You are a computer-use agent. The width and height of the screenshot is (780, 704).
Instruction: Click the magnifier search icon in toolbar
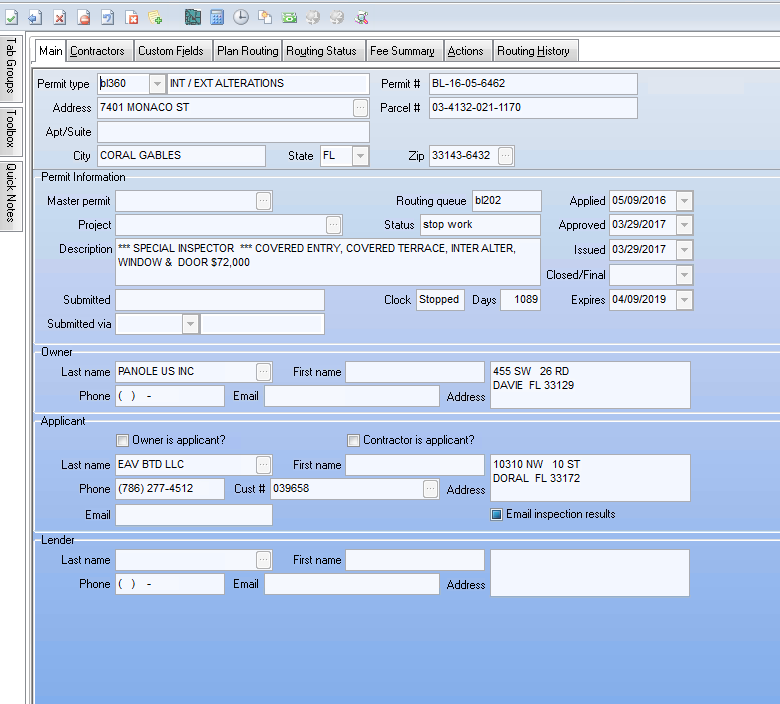click(x=361, y=18)
